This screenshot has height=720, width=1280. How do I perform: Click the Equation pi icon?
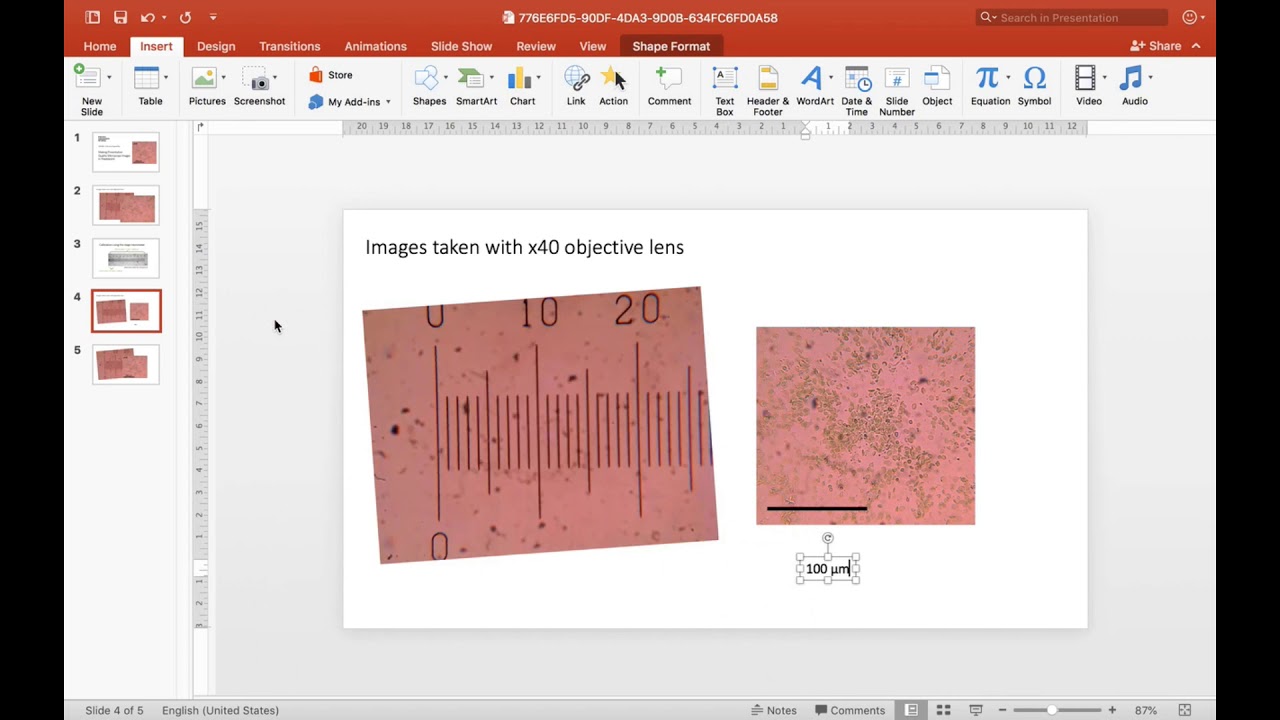(987, 78)
